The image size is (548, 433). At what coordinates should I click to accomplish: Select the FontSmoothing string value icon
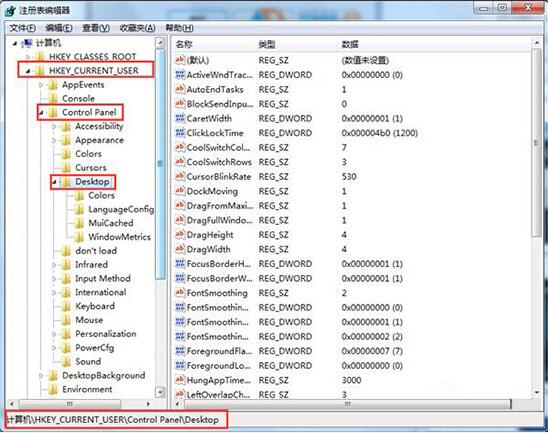[180, 293]
